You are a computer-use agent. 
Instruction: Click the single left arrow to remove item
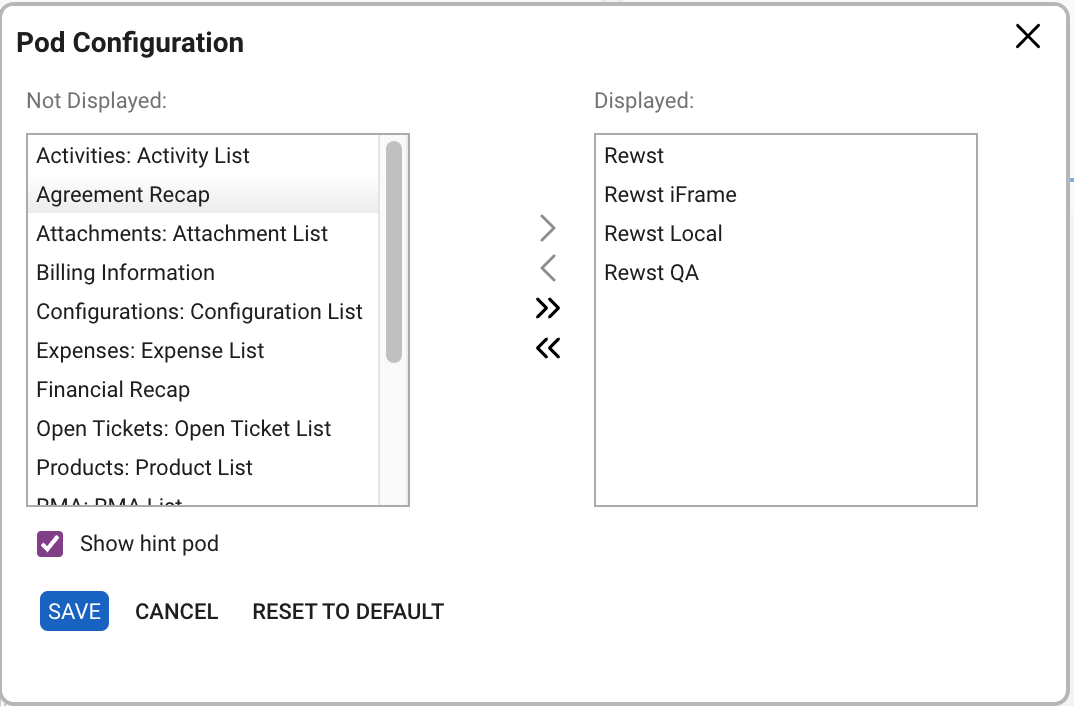point(547,268)
